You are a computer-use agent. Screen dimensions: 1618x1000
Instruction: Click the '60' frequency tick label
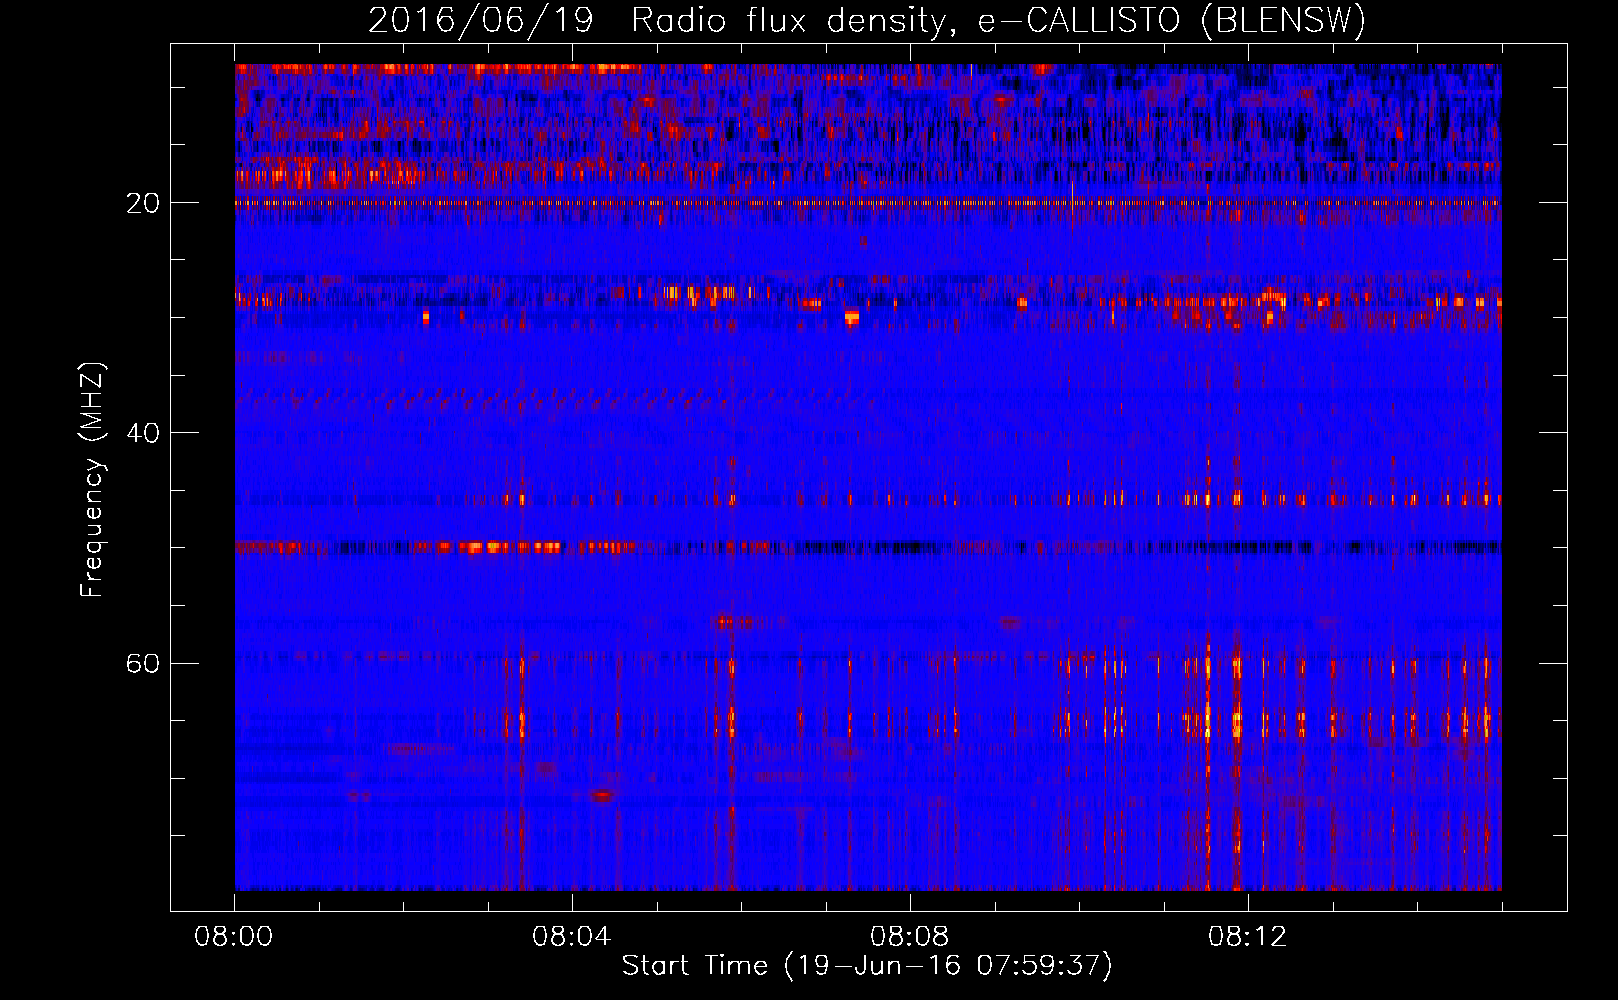pos(143,663)
